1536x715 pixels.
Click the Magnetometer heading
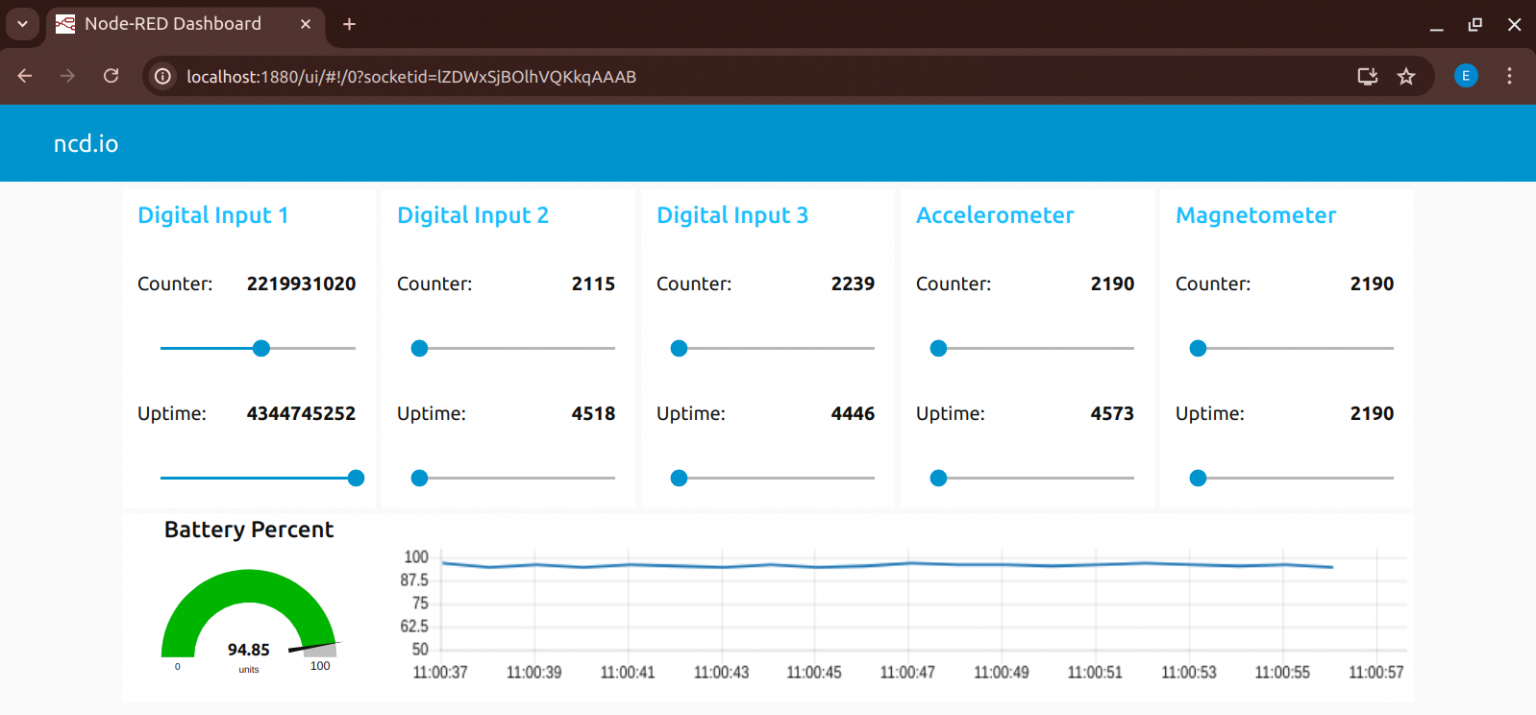click(x=1256, y=215)
